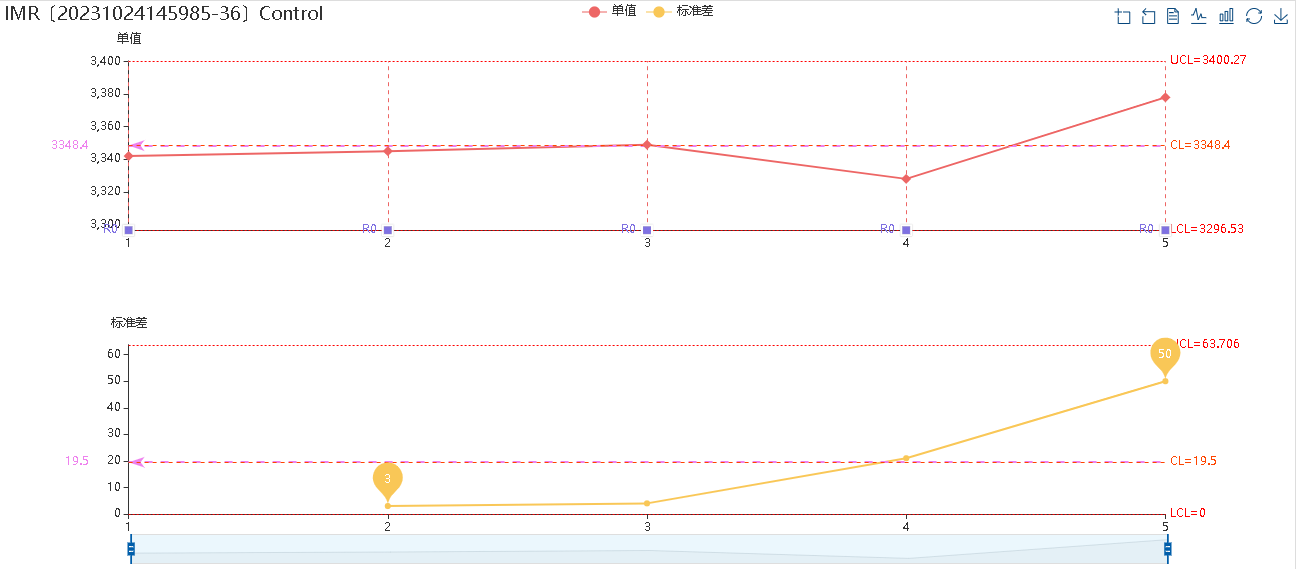Activate the area zoom tool icon
Image resolution: width=1296 pixels, height=569 pixels.
pyautogui.click(x=1123, y=16)
